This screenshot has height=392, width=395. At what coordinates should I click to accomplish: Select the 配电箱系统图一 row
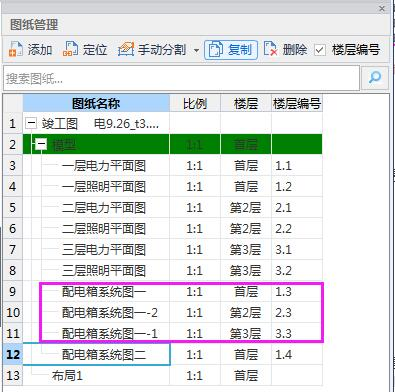104,292
